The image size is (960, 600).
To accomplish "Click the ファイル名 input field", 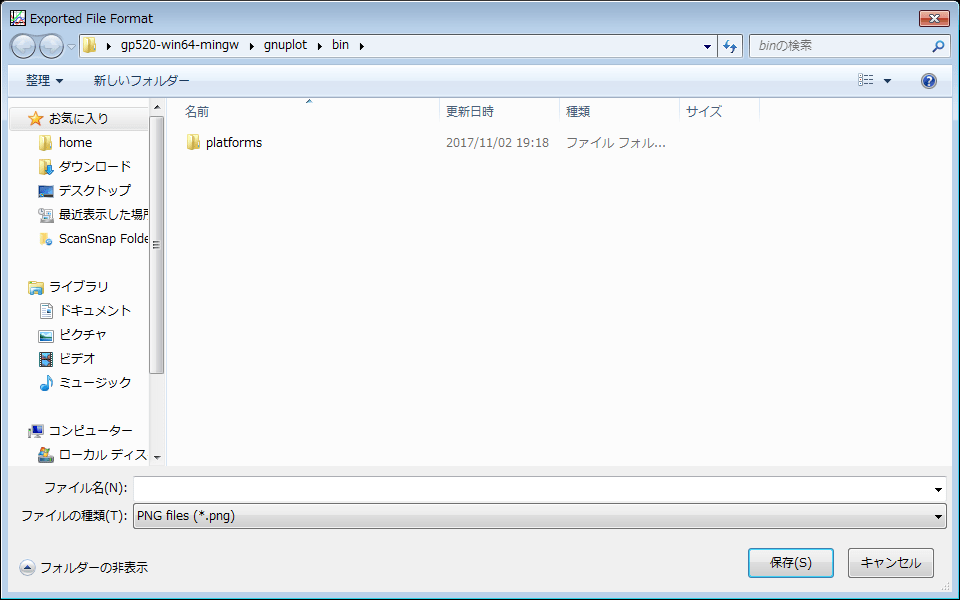I will (x=533, y=489).
